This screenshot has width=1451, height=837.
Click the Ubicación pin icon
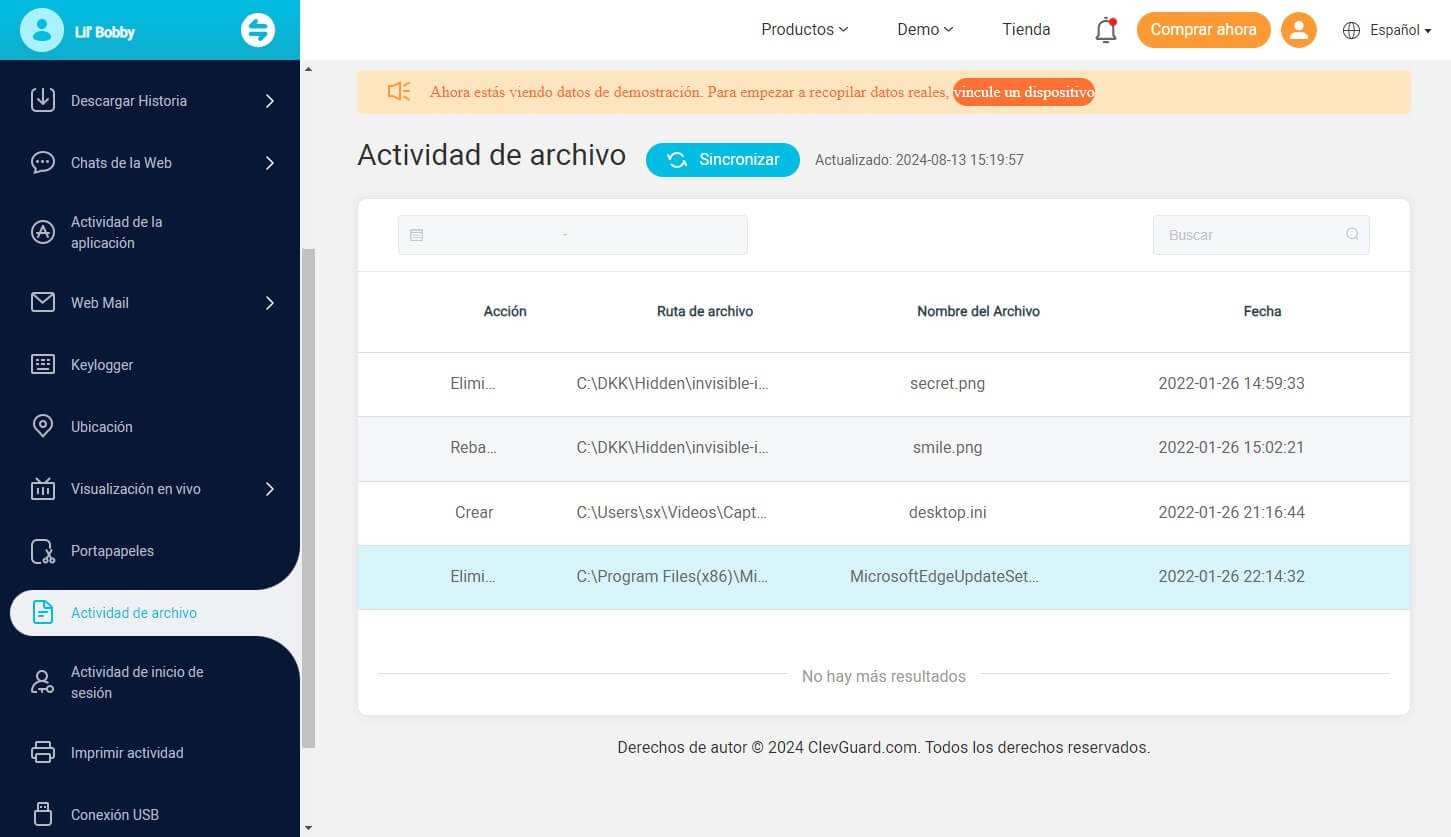[43, 426]
